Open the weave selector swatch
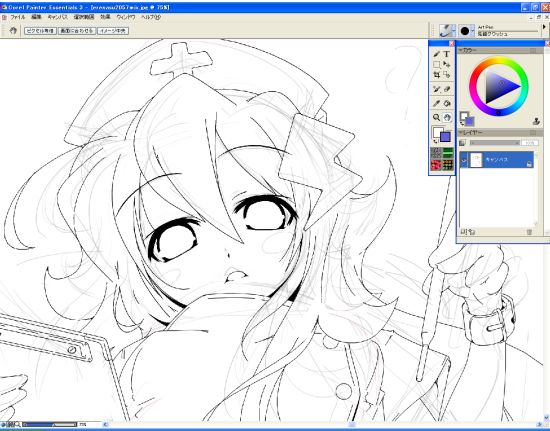The image size is (550, 431). pos(448,165)
